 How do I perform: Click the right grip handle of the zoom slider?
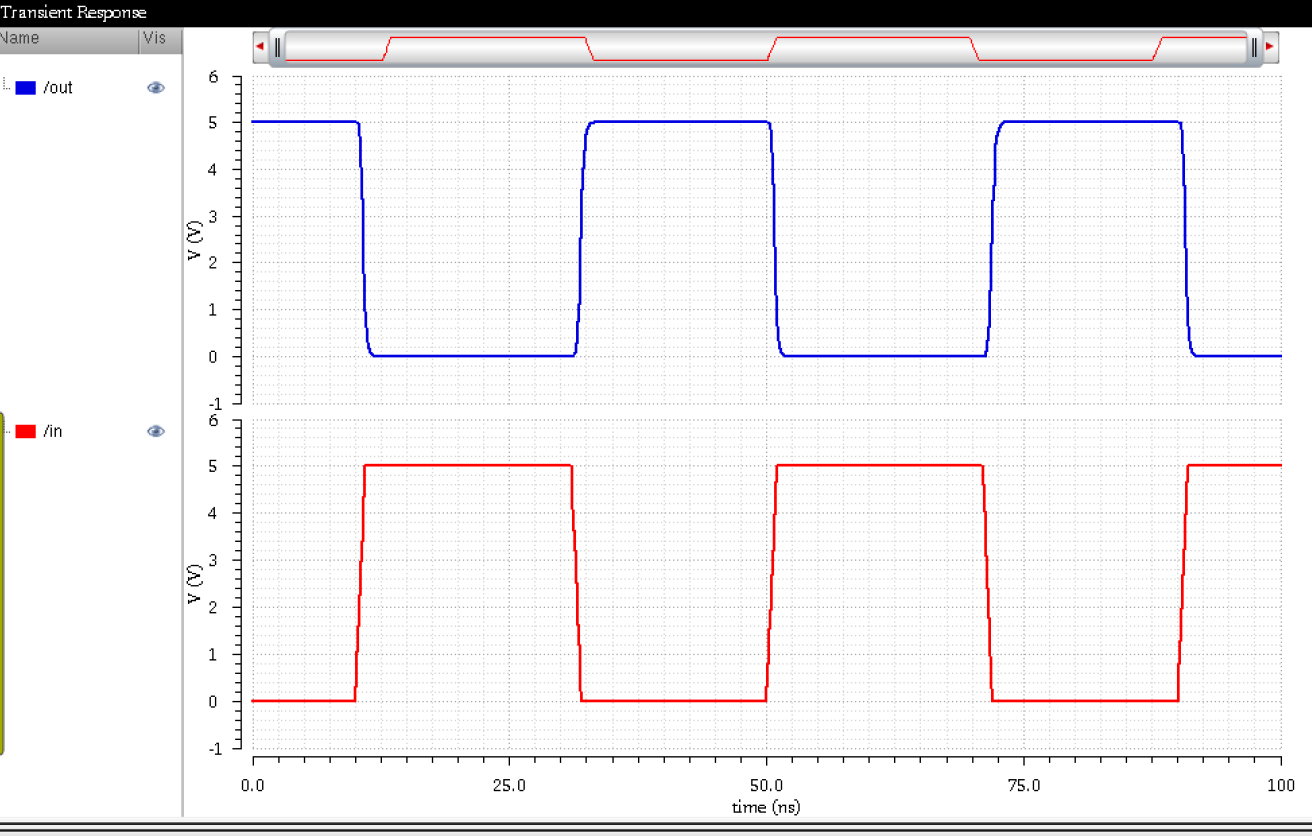tap(1253, 46)
